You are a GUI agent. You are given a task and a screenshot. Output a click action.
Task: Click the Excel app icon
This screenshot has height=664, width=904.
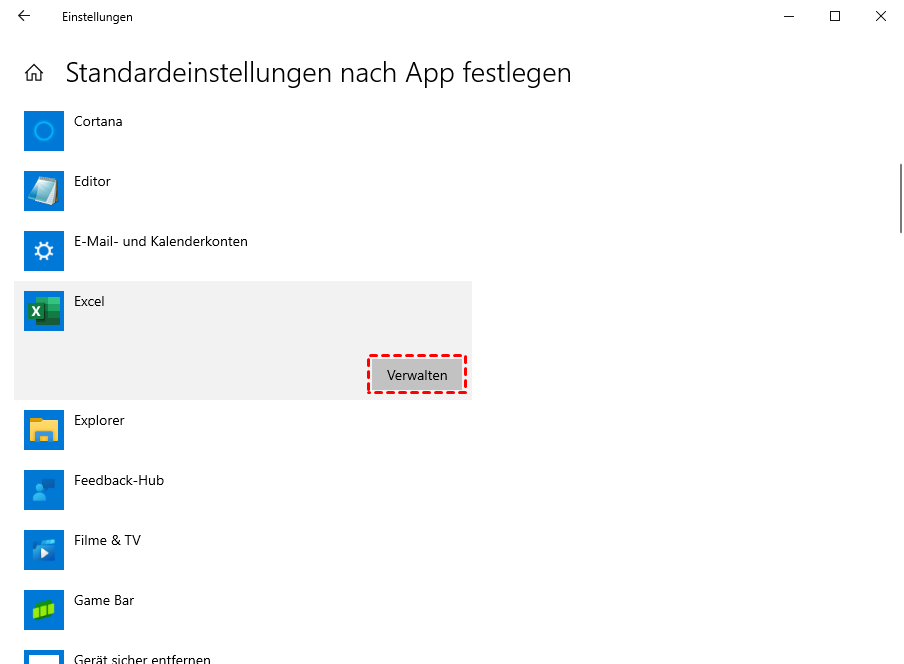[44, 311]
